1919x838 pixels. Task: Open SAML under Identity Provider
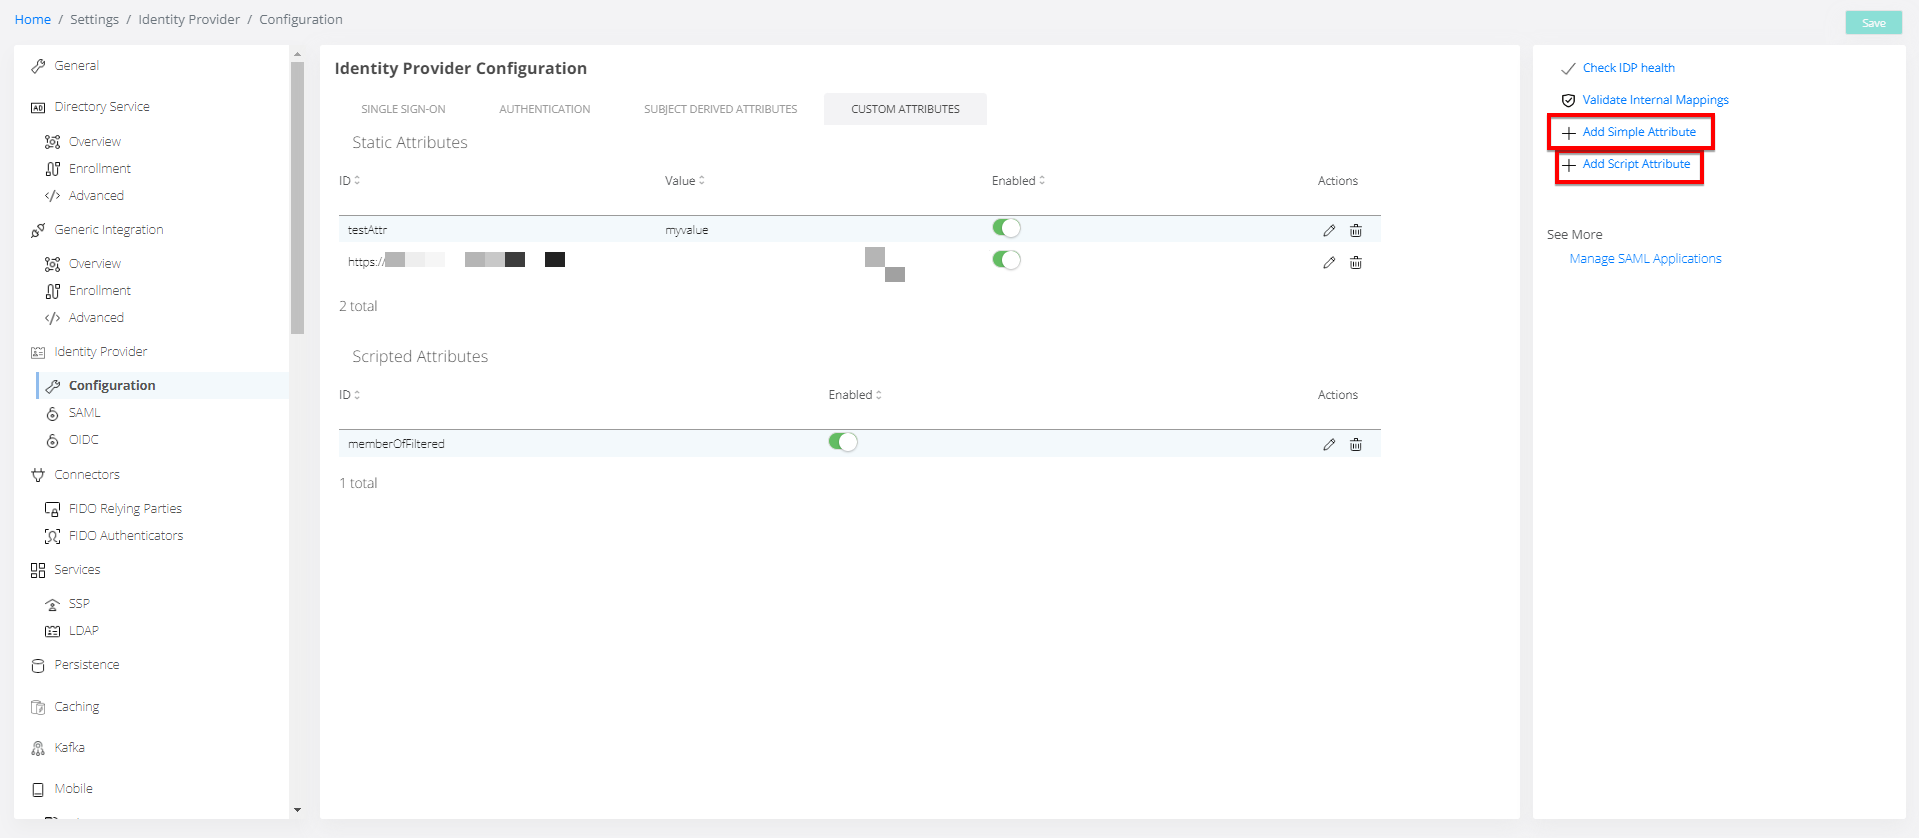pos(84,413)
